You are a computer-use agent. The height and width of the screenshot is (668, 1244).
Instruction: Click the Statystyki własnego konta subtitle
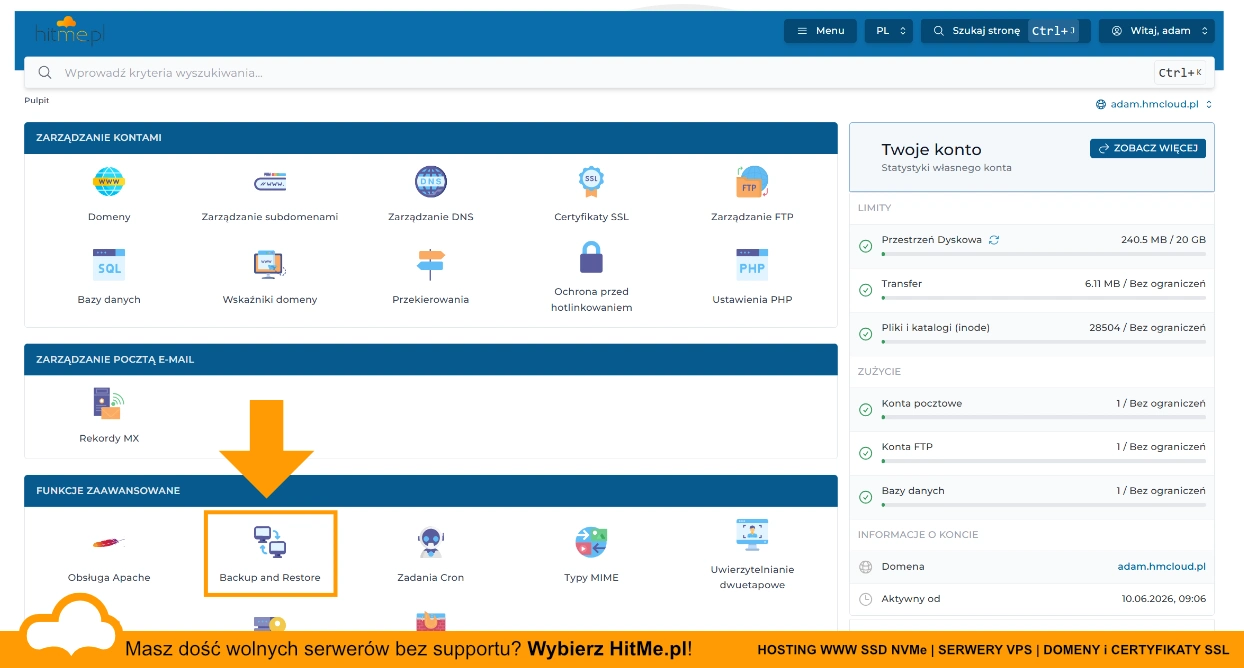click(x=946, y=167)
